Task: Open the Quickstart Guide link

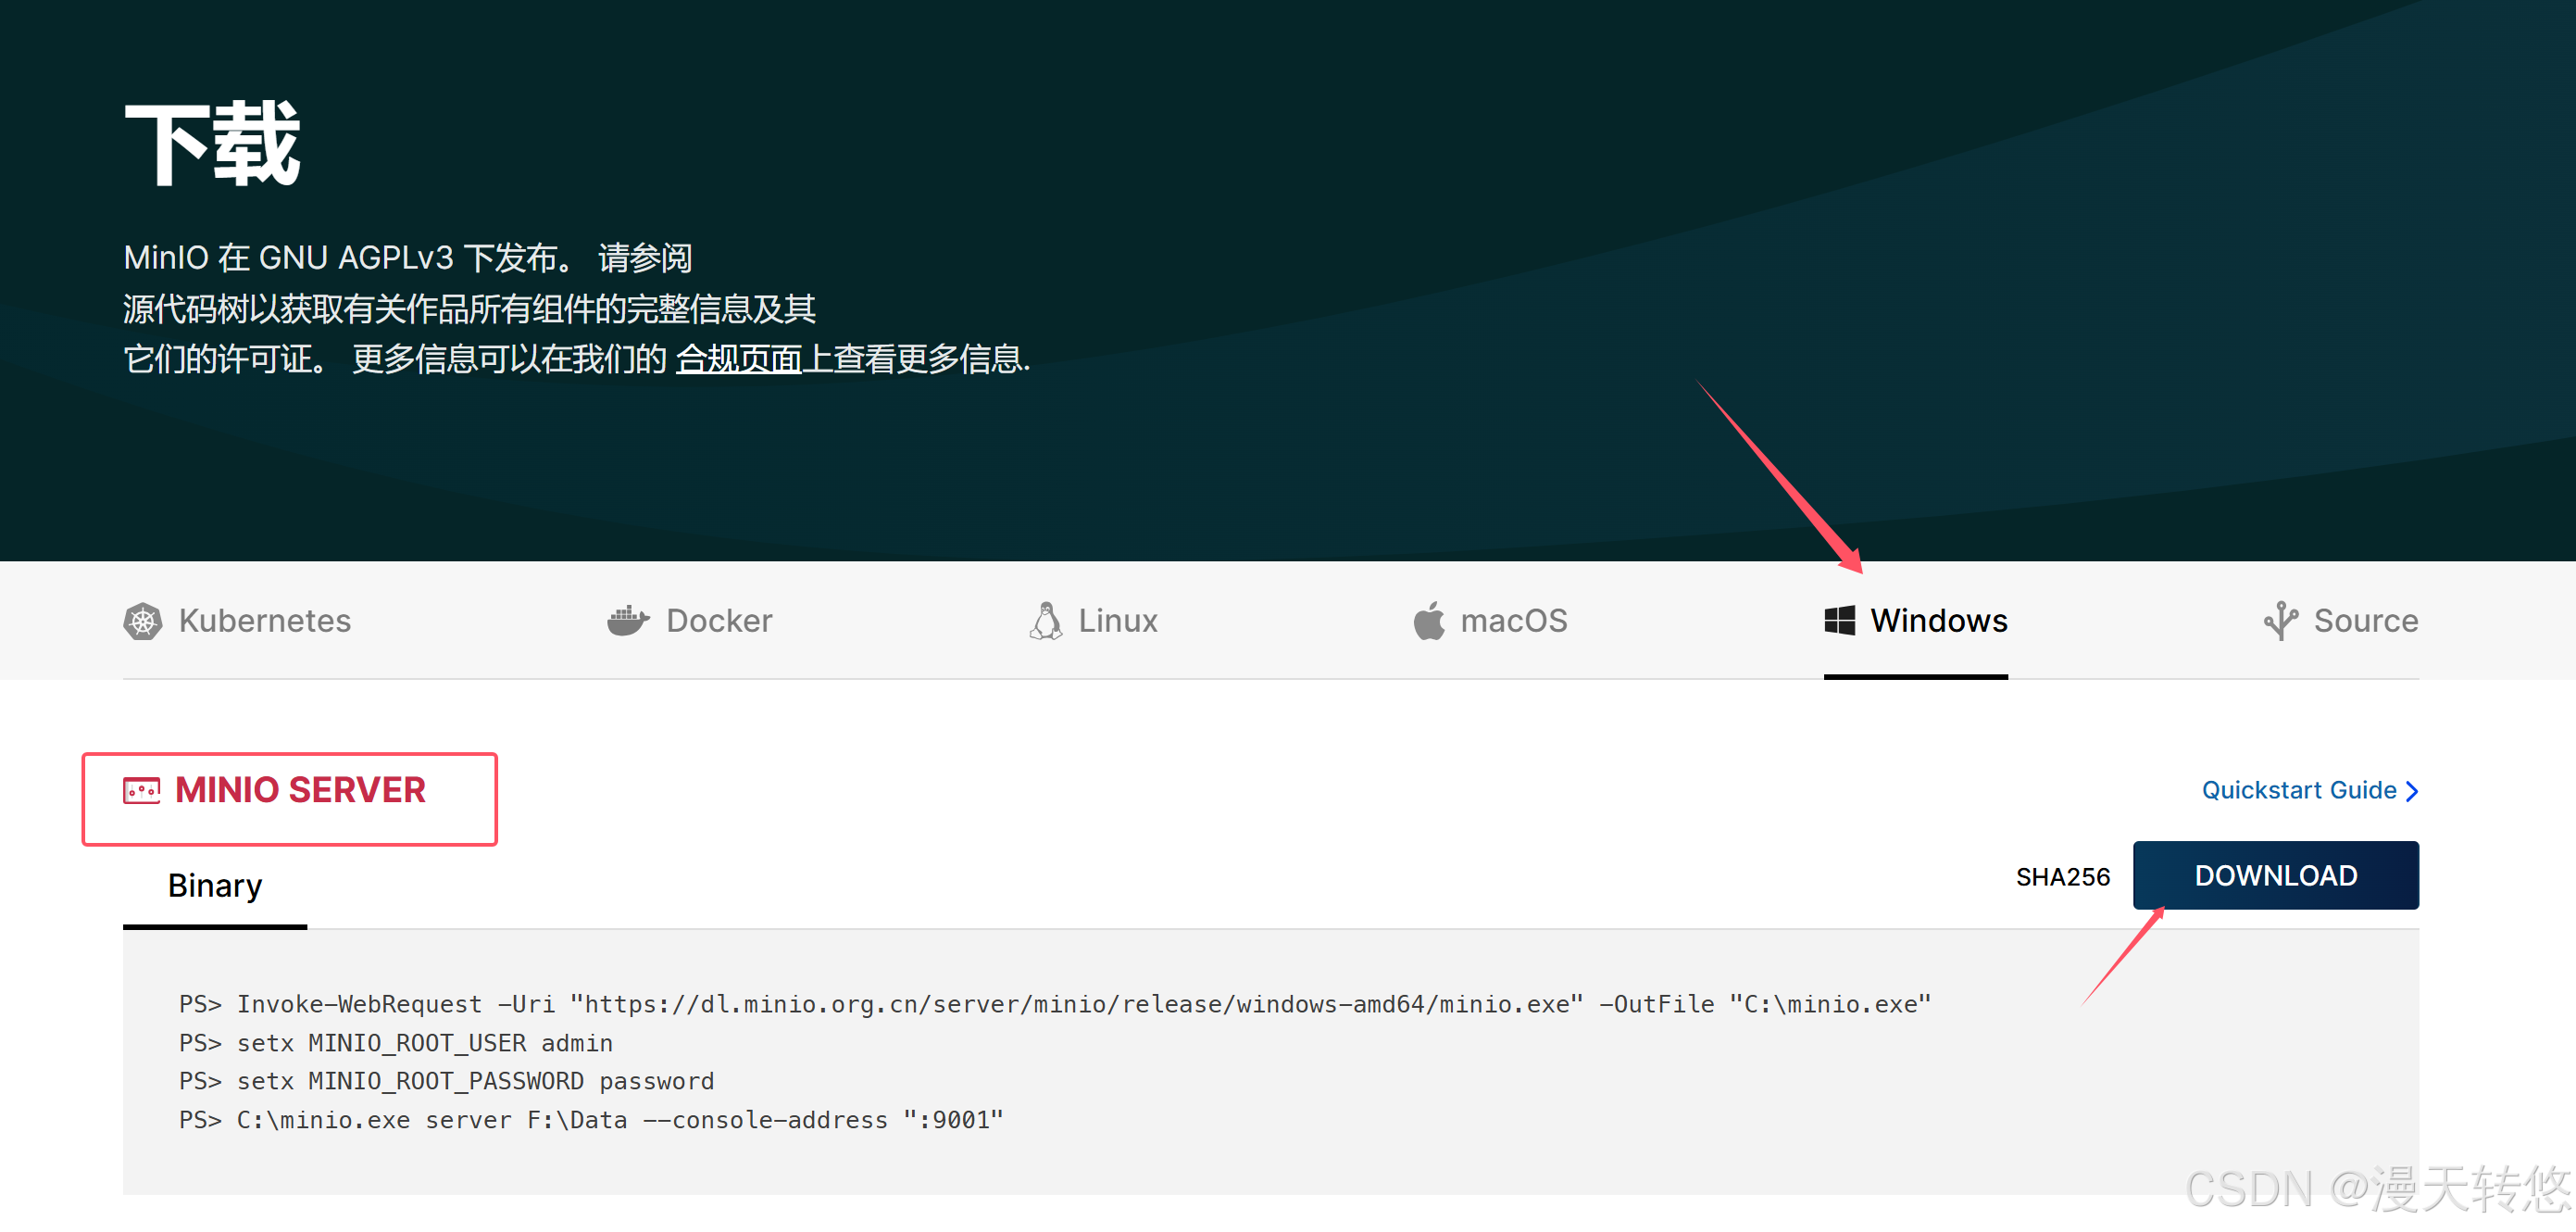Action: tap(2298, 791)
